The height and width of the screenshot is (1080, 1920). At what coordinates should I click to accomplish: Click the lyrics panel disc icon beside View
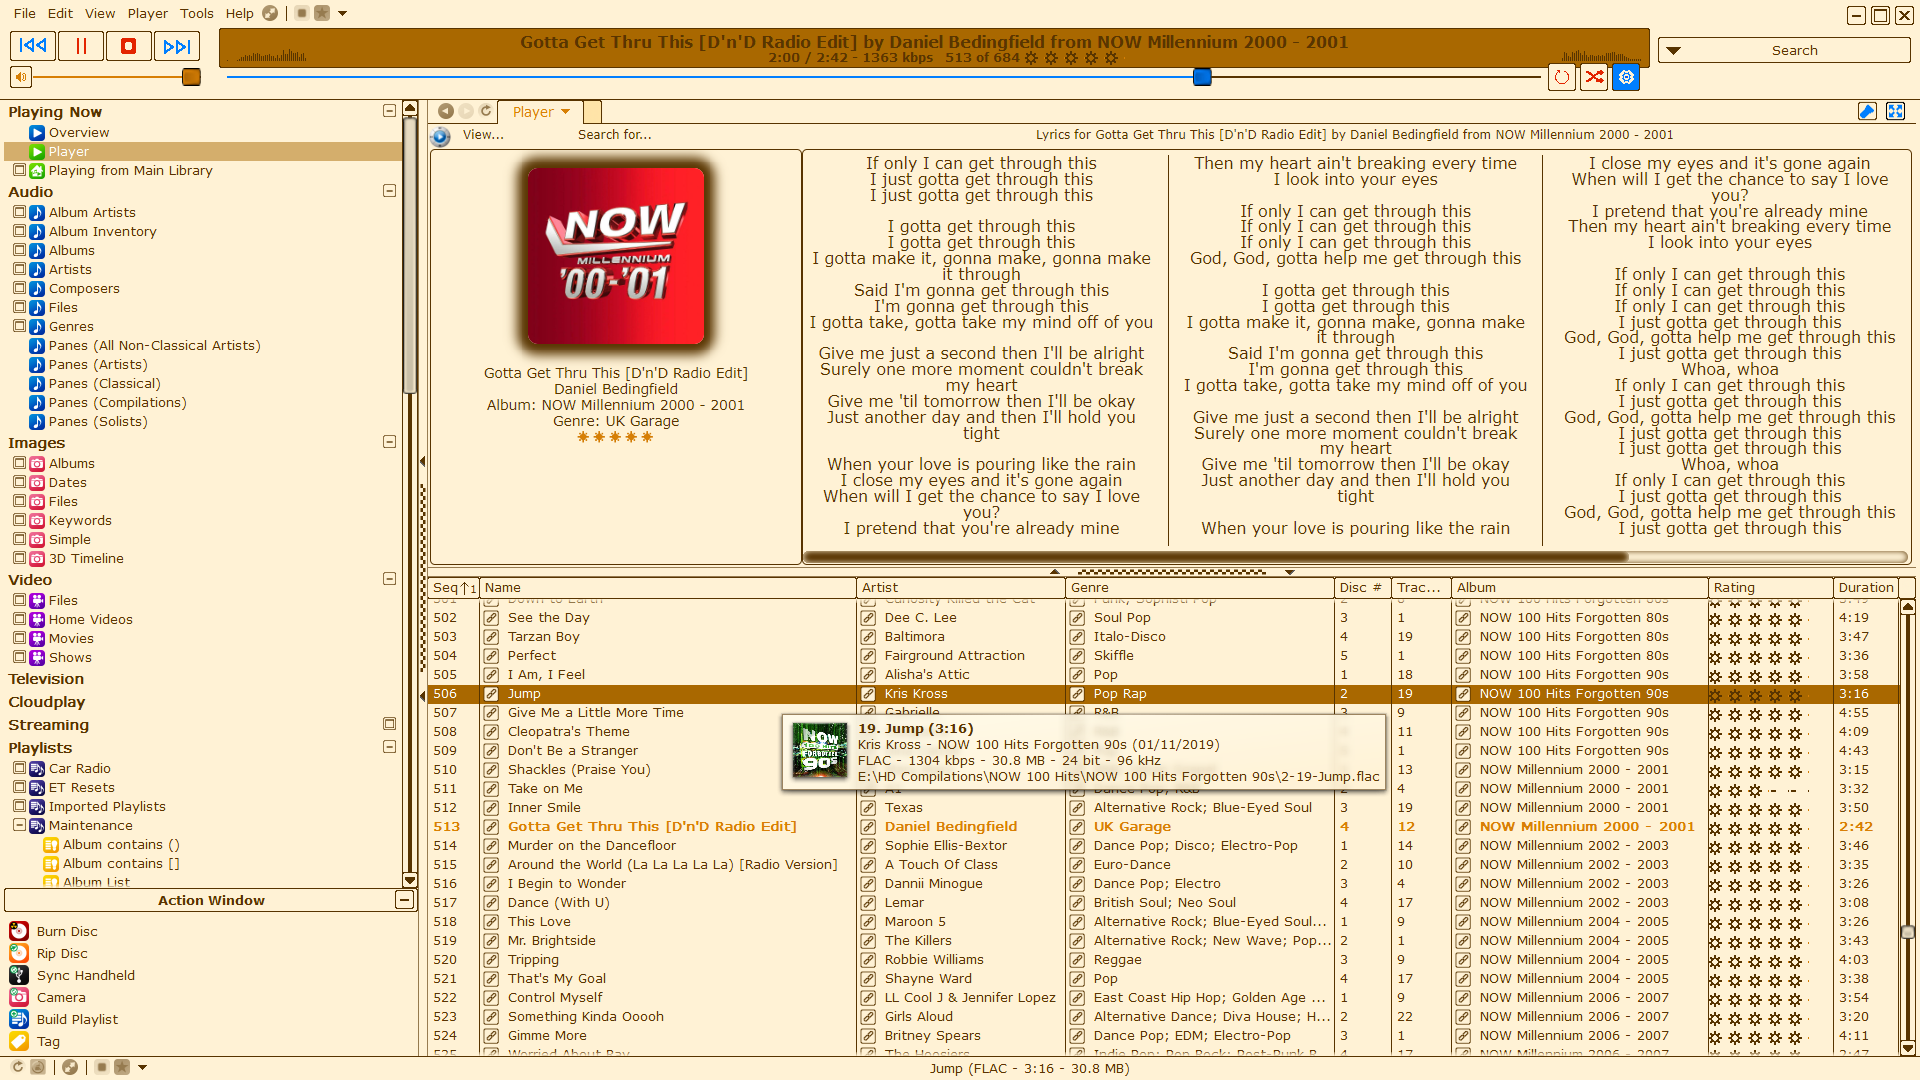point(440,136)
